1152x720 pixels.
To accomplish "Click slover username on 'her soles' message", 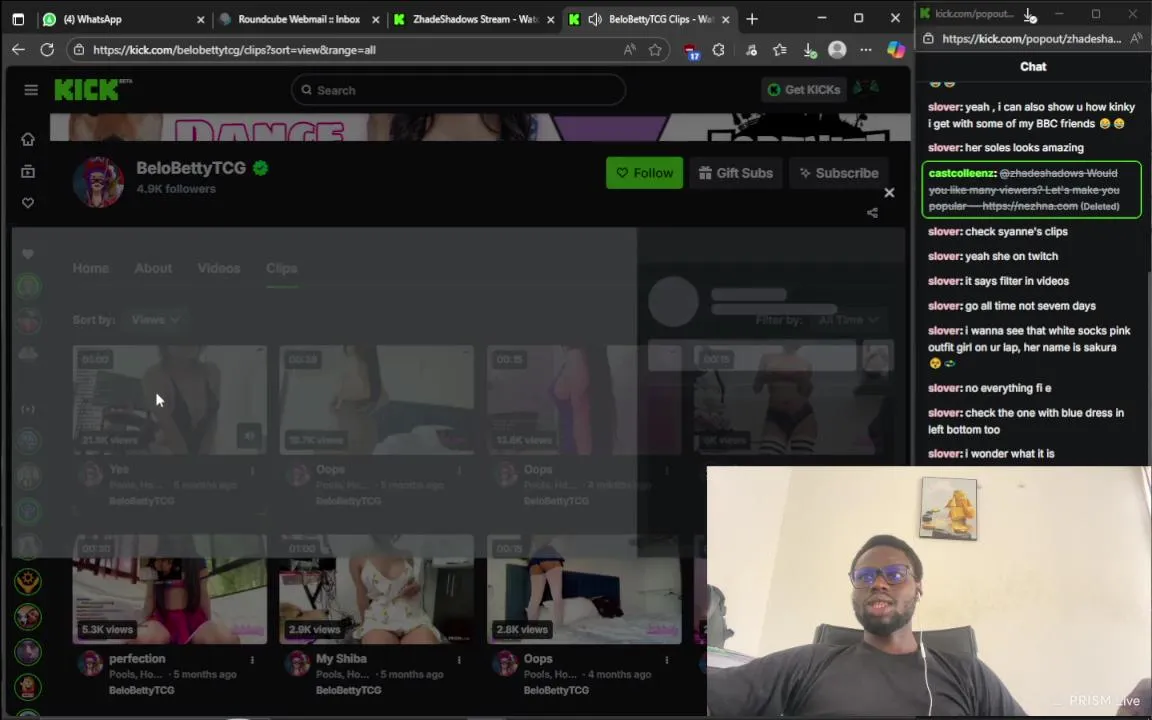I will pos(943,148).
